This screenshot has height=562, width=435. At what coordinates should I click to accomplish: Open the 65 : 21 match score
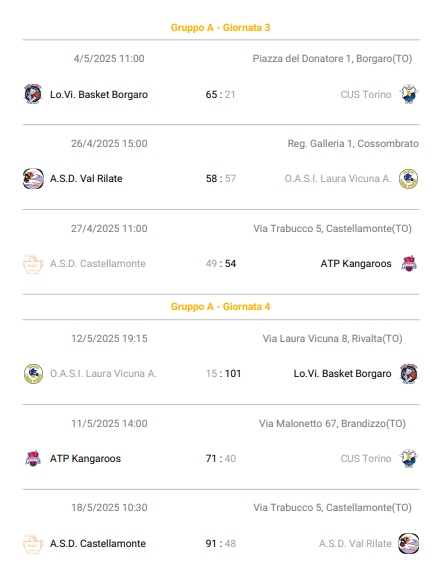(x=220, y=95)
